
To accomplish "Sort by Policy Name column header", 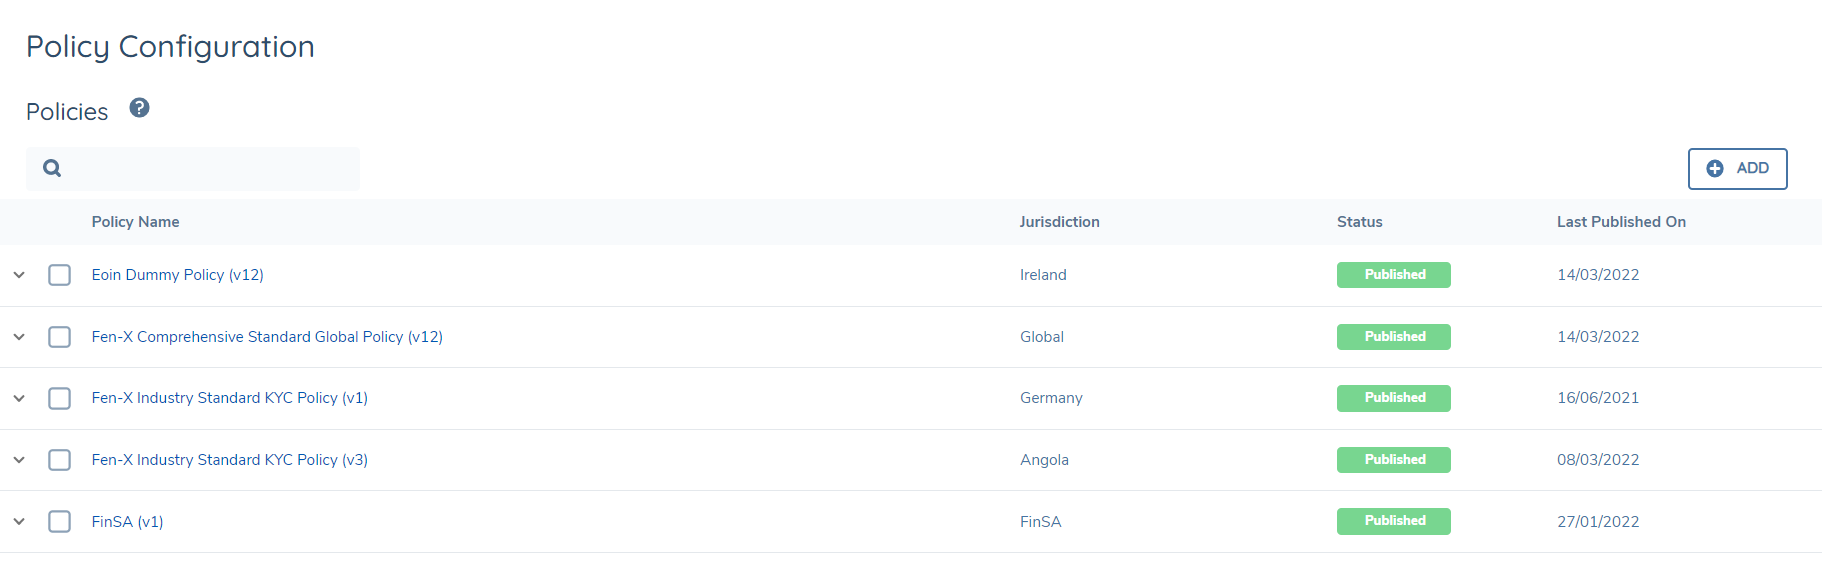I will 135,222.
